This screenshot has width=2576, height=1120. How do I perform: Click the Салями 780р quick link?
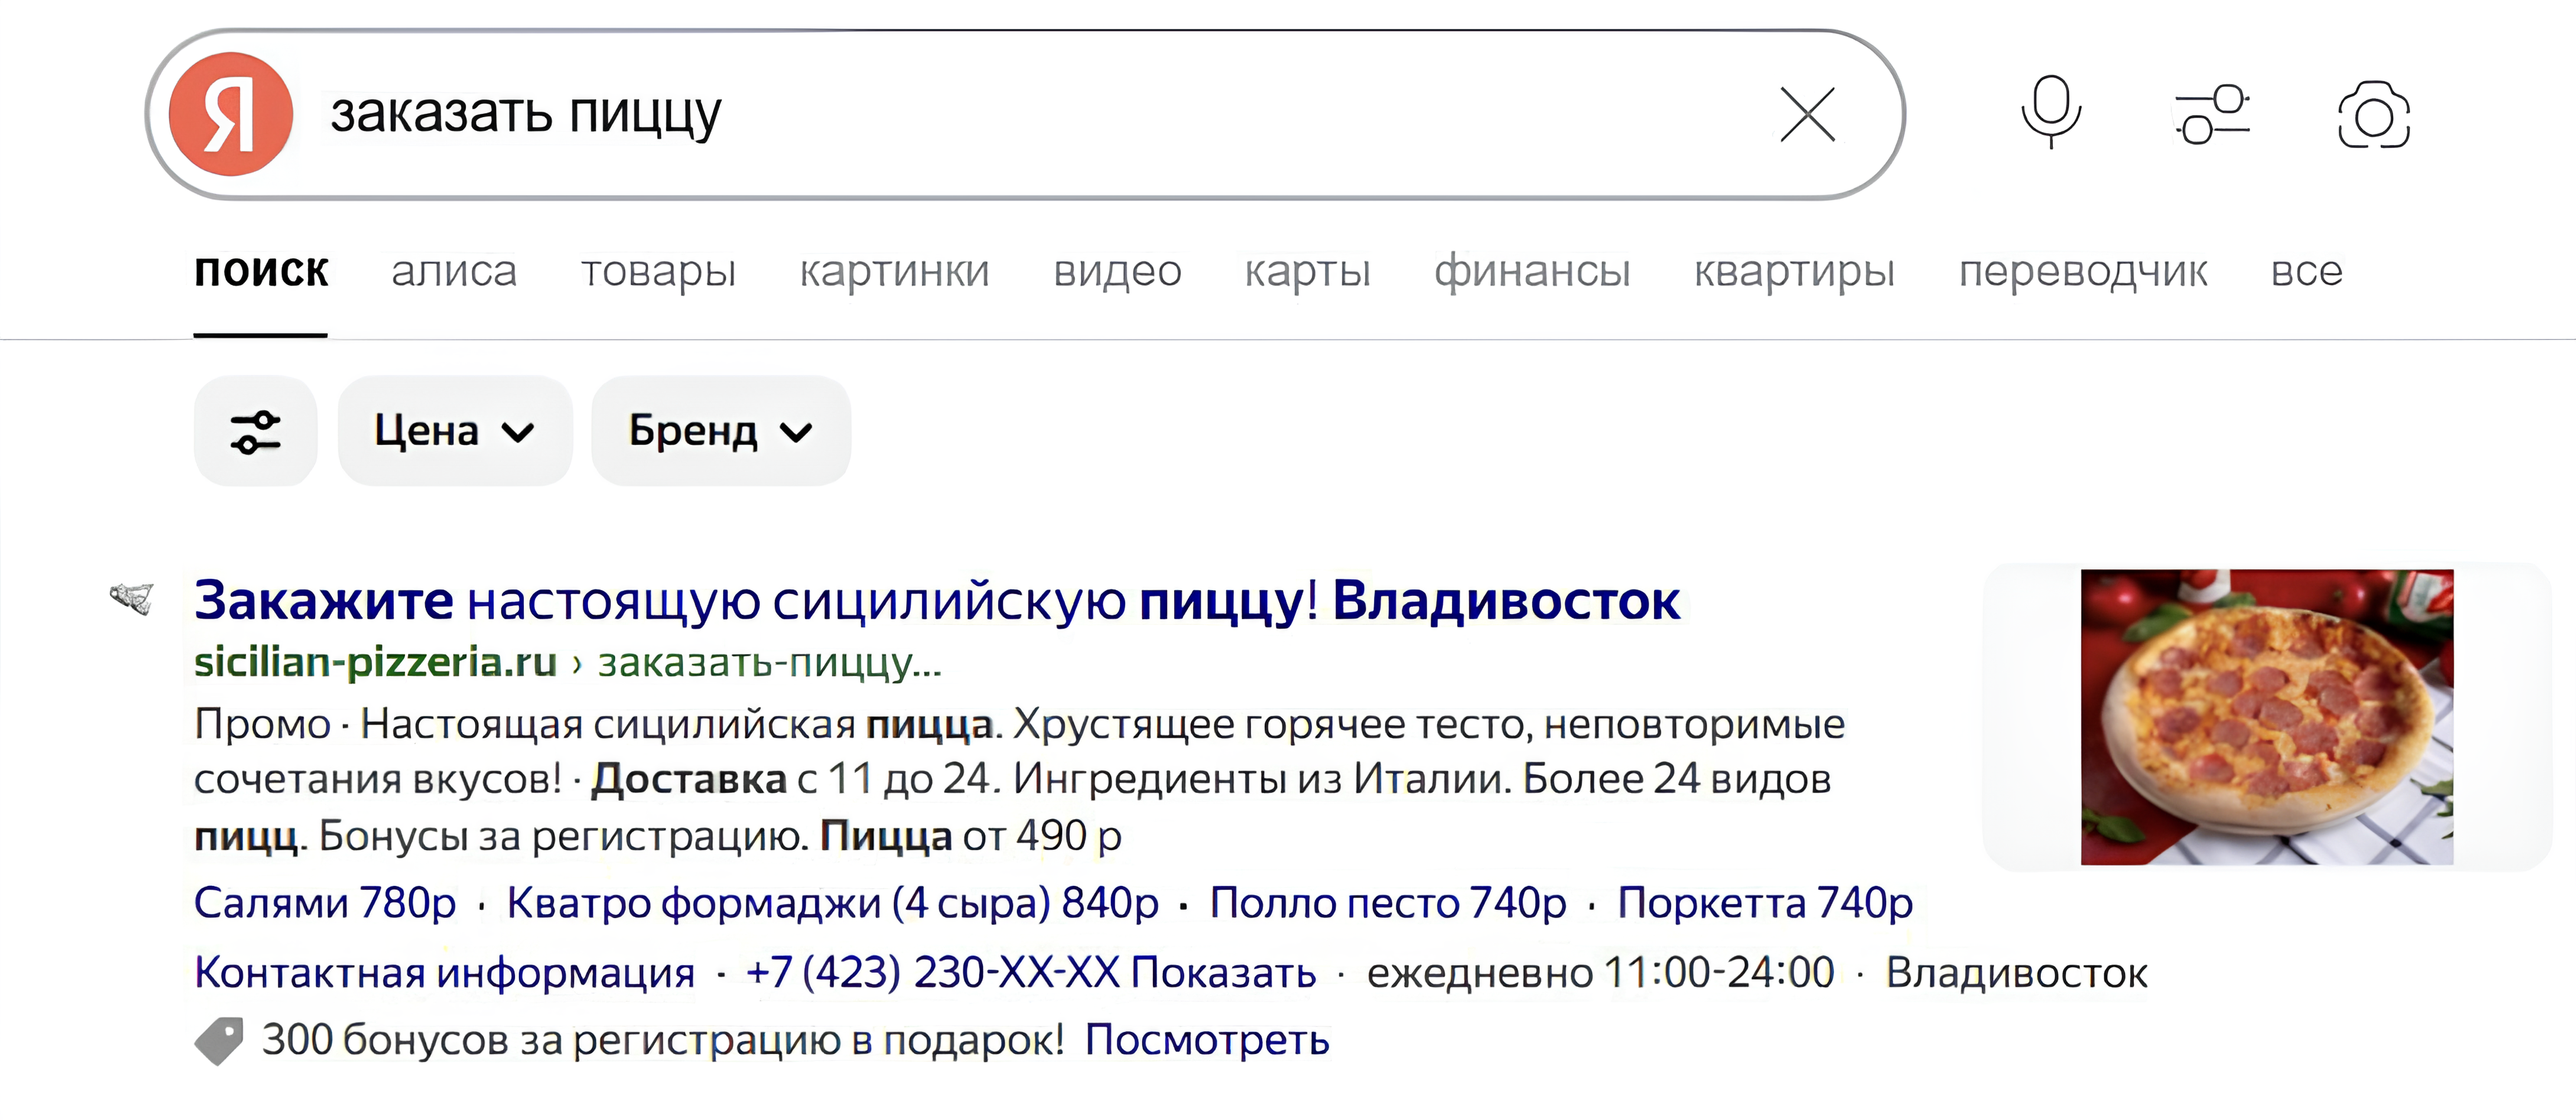[x=325, y=903]
